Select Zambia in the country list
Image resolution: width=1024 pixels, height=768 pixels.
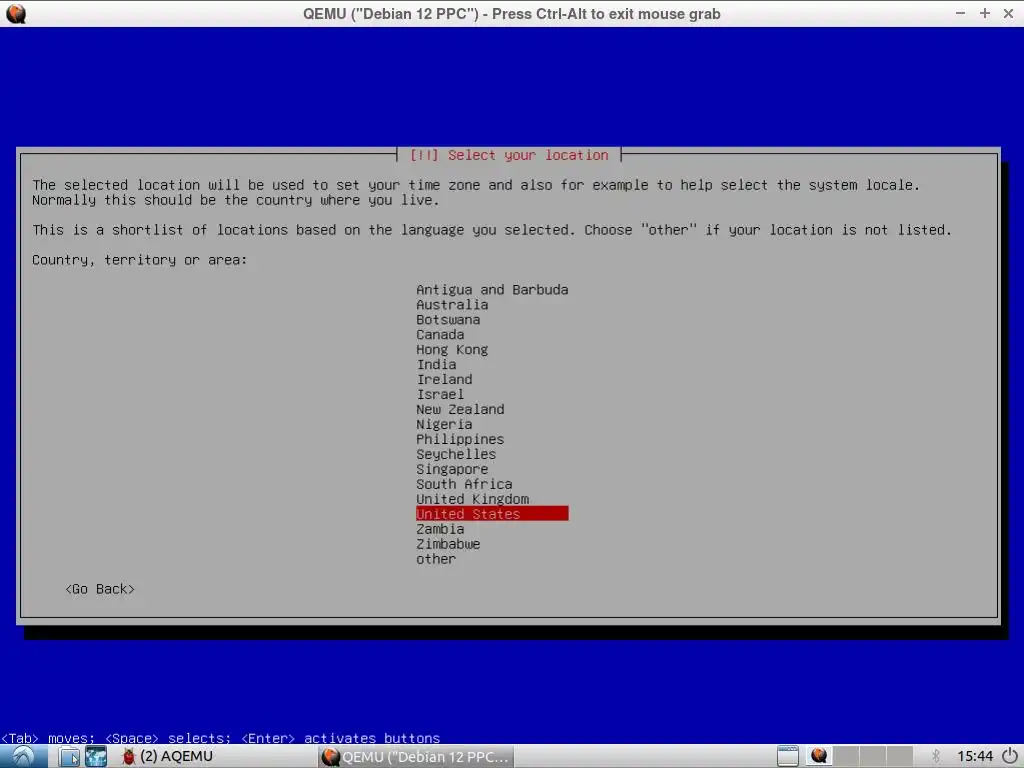[440, 529]
